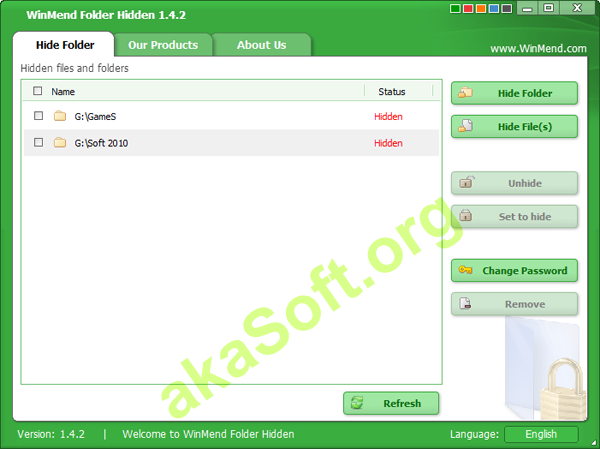The height and width of the screenshot is (449, 600).
Task: Open the English language dropdown
Action: pos(541,434)
